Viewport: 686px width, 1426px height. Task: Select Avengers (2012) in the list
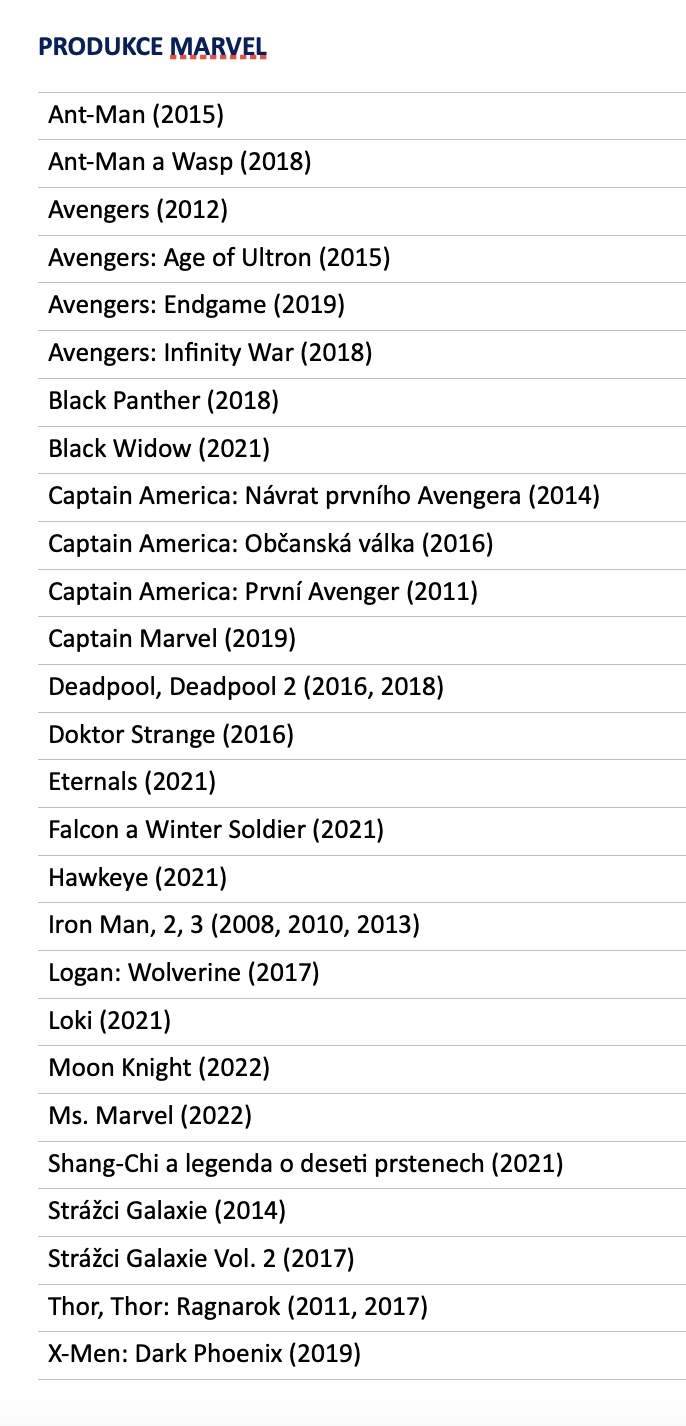click(138, 210)
